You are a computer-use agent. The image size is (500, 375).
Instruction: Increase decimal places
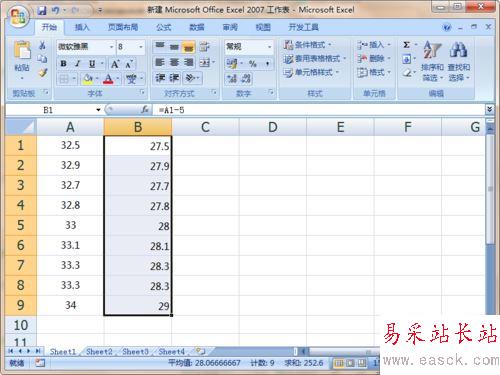[x=232, y=79]
